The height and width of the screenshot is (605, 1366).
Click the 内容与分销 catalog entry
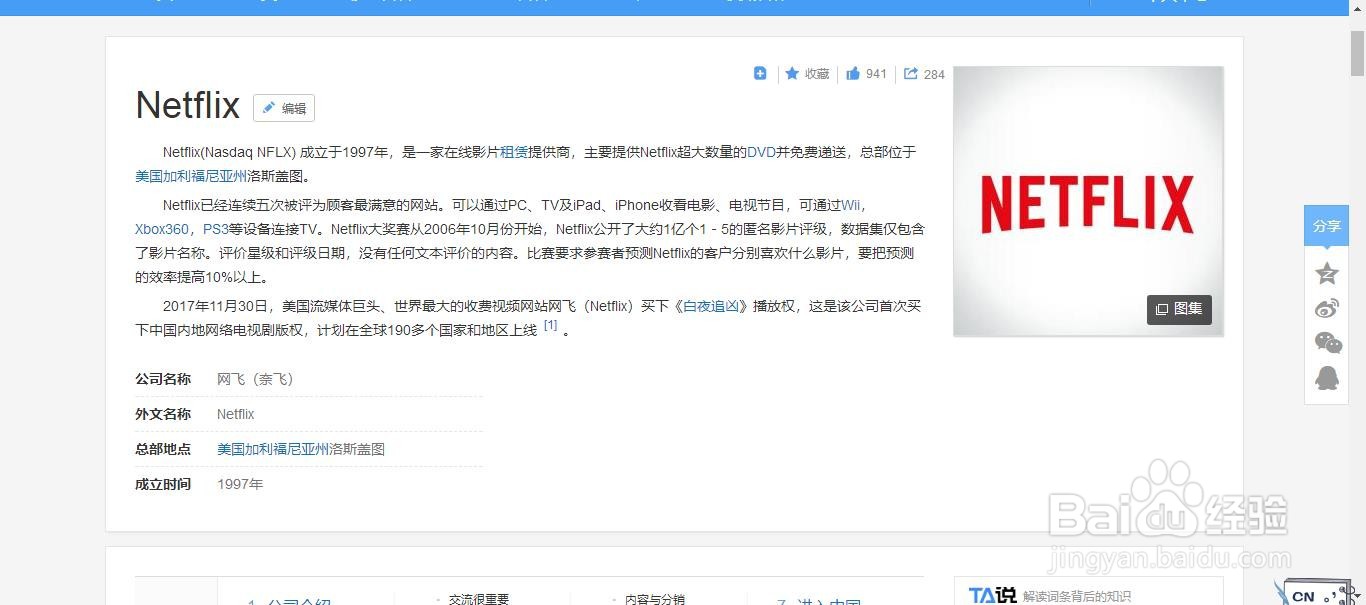tap(655, 599)
